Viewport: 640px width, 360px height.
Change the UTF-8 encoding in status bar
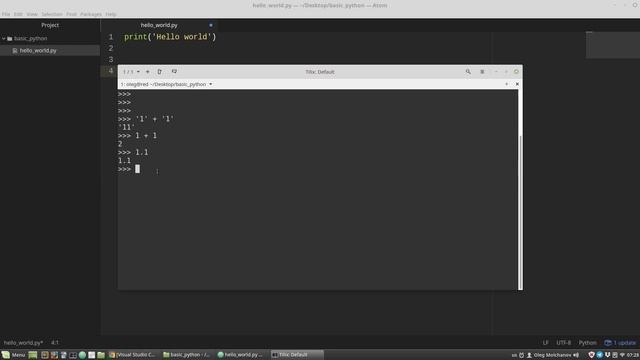pos(564,343)
